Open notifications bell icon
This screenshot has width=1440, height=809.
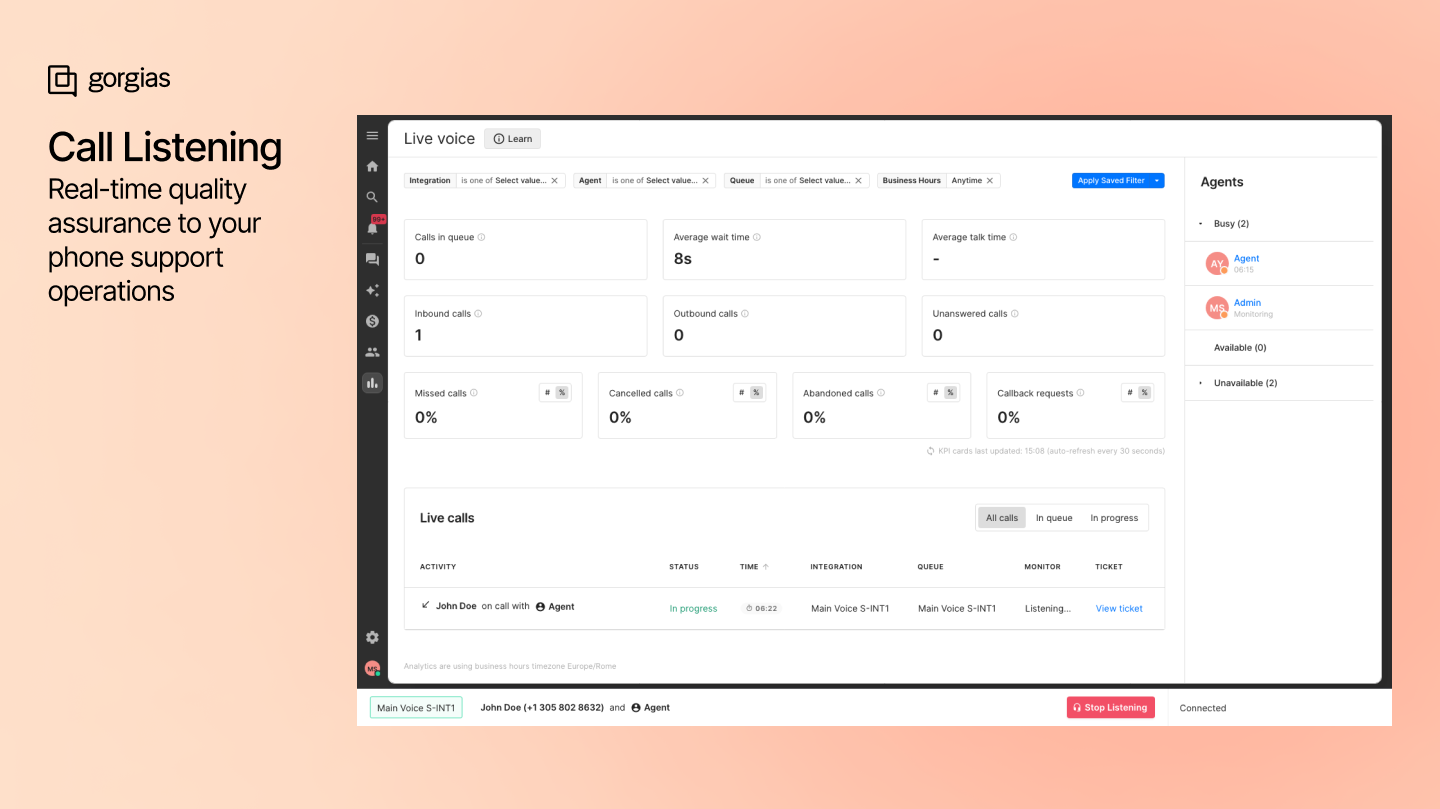(372, 228)
